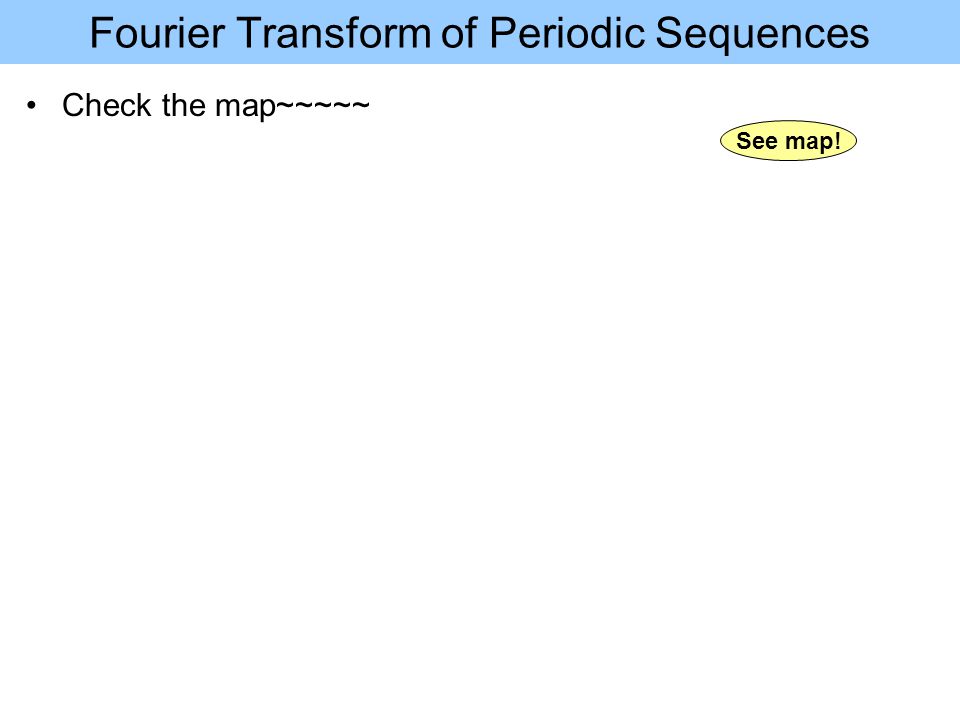The height and width of the screenshot is (720, 960).
Task: Click the word "the" in the bullet text
Action: [x=184, y=105]
